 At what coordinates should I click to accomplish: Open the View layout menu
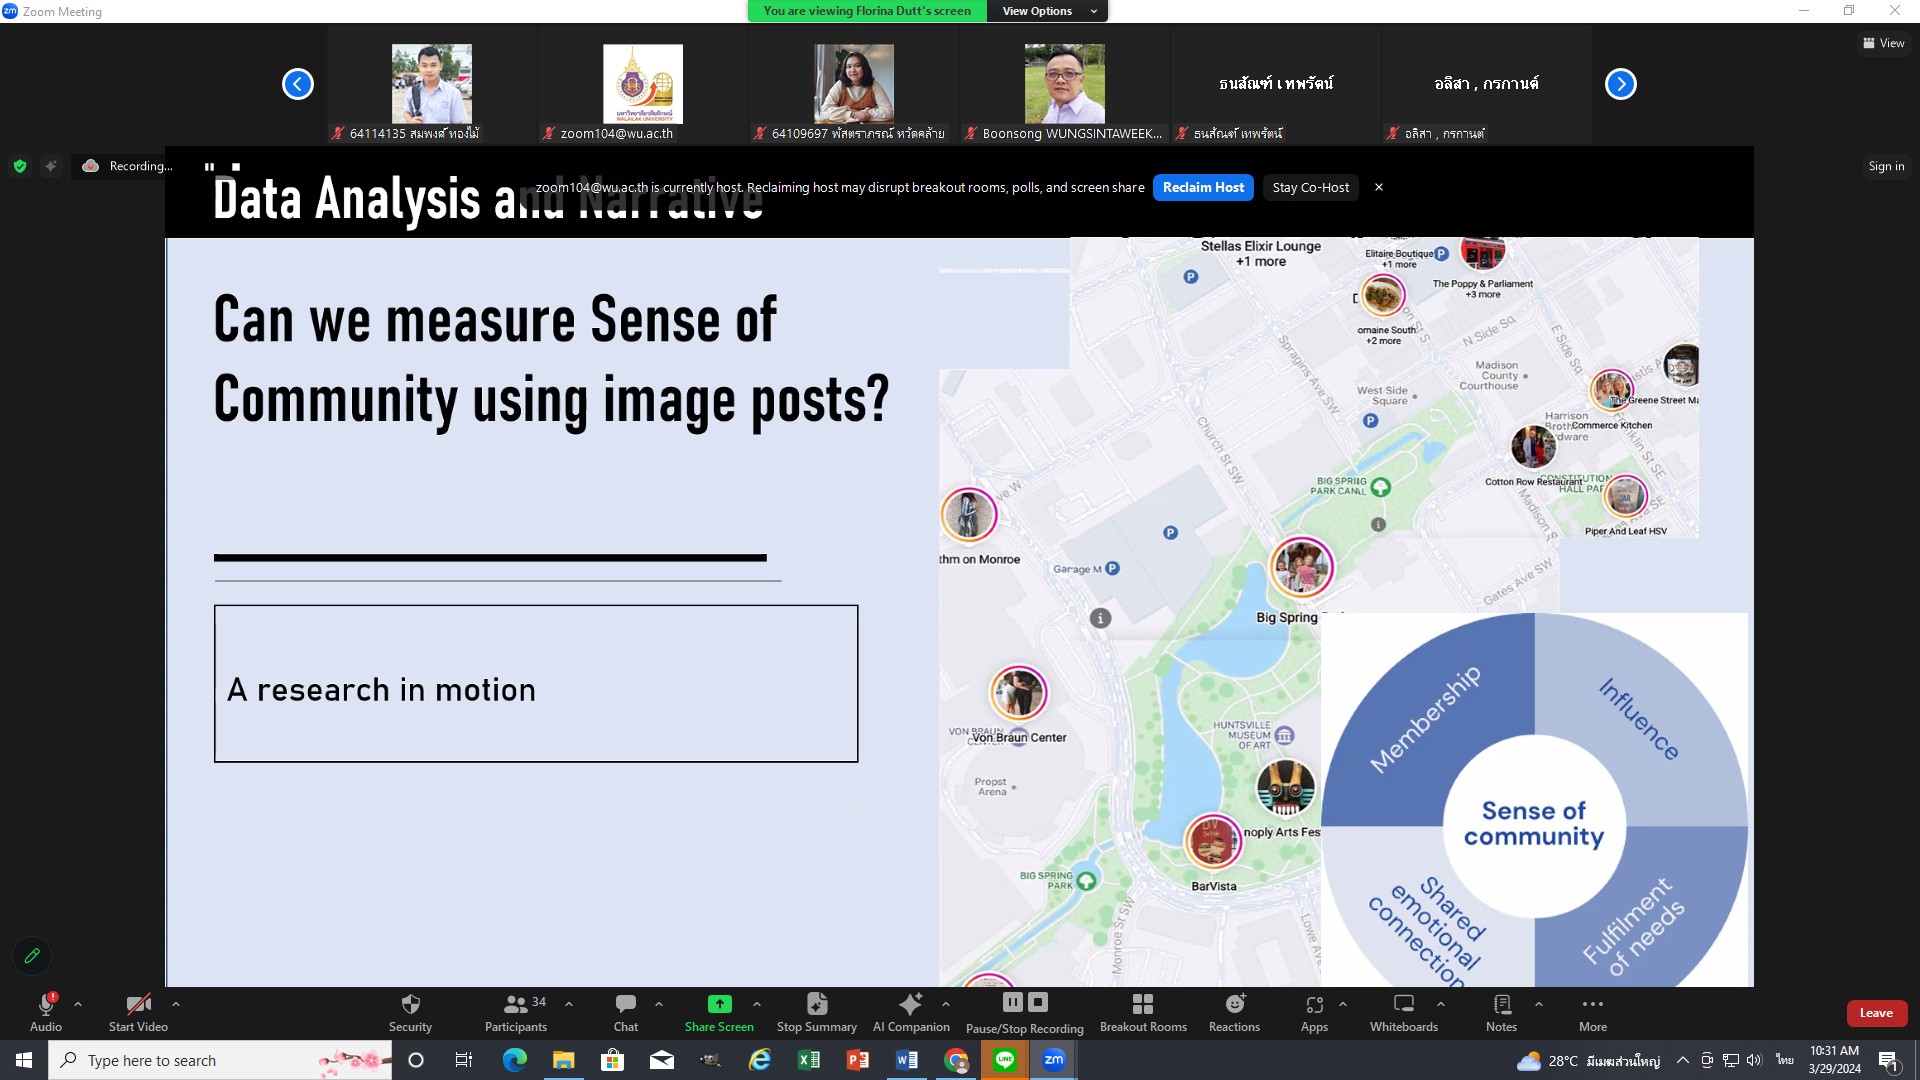(x=1883, y=43)
